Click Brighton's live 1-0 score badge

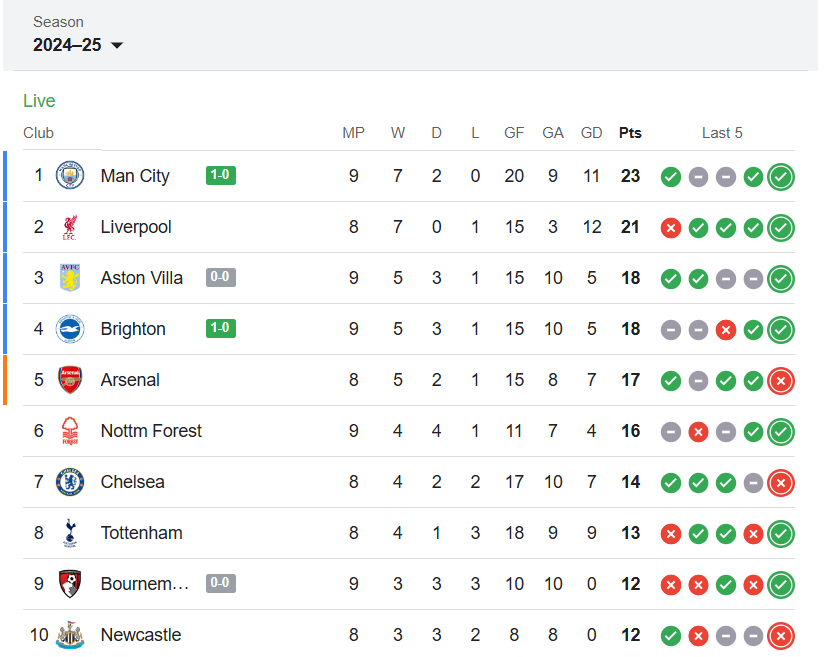tap(220, 329)
